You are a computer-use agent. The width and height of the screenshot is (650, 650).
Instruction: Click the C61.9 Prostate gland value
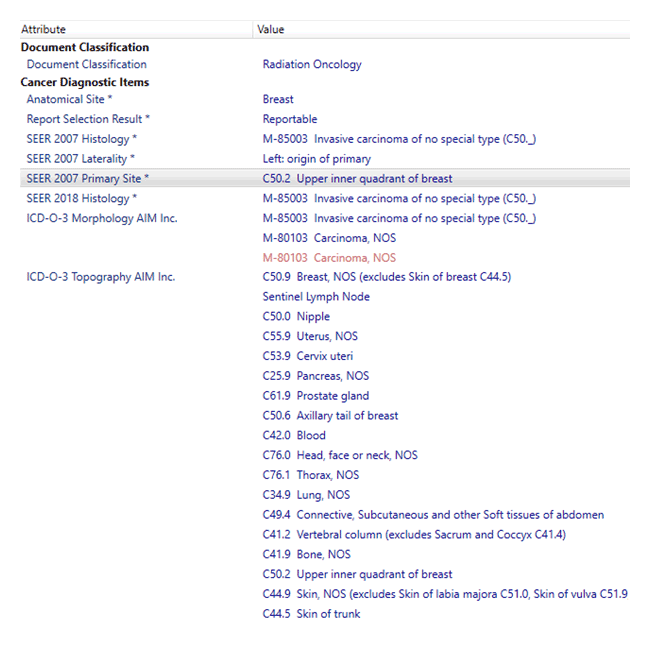click(x=315, y=396)
